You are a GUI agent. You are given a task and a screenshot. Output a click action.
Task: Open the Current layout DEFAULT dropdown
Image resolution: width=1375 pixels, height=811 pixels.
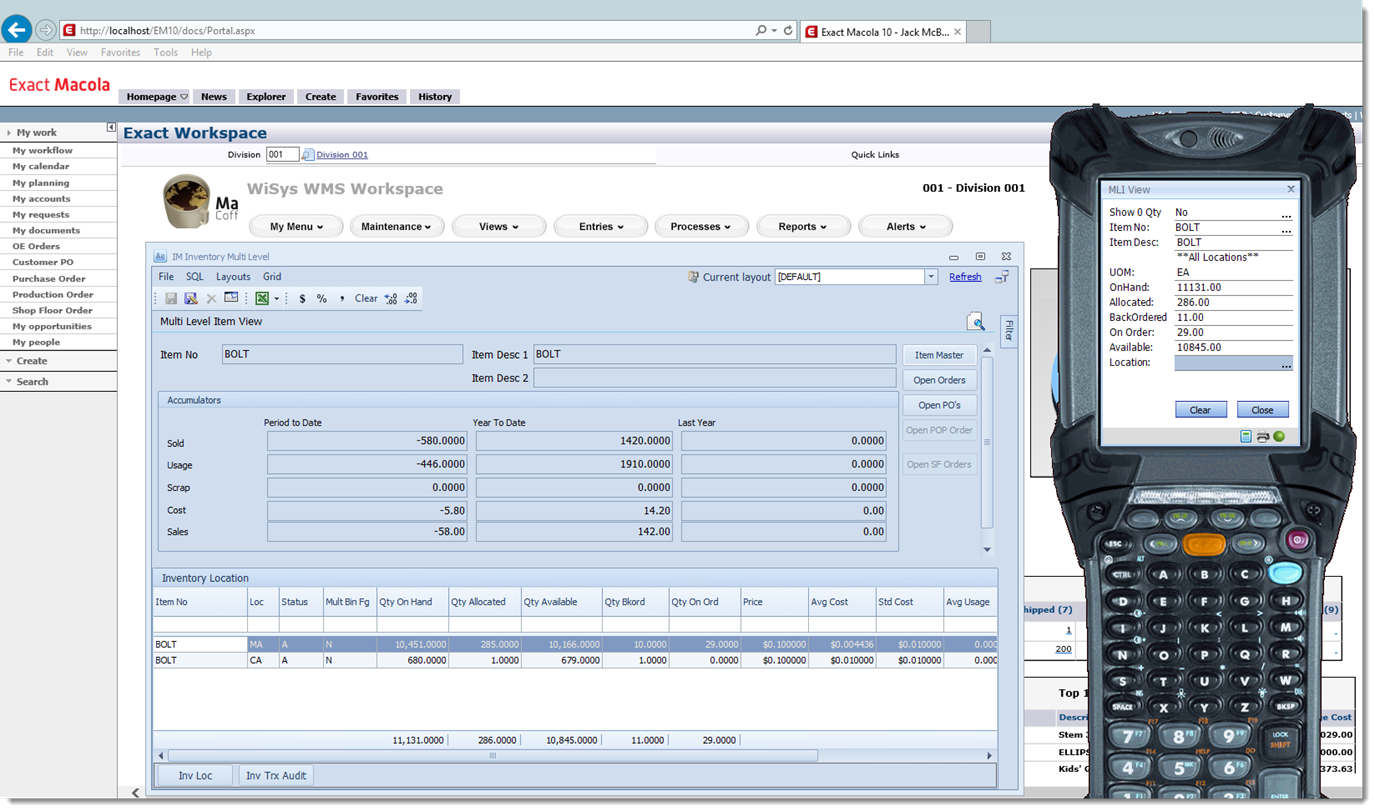pyautogui.click(x=931, y=277)
